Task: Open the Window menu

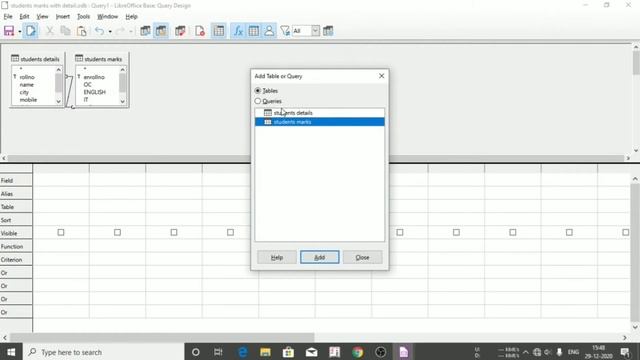Action: pos(107,17)
